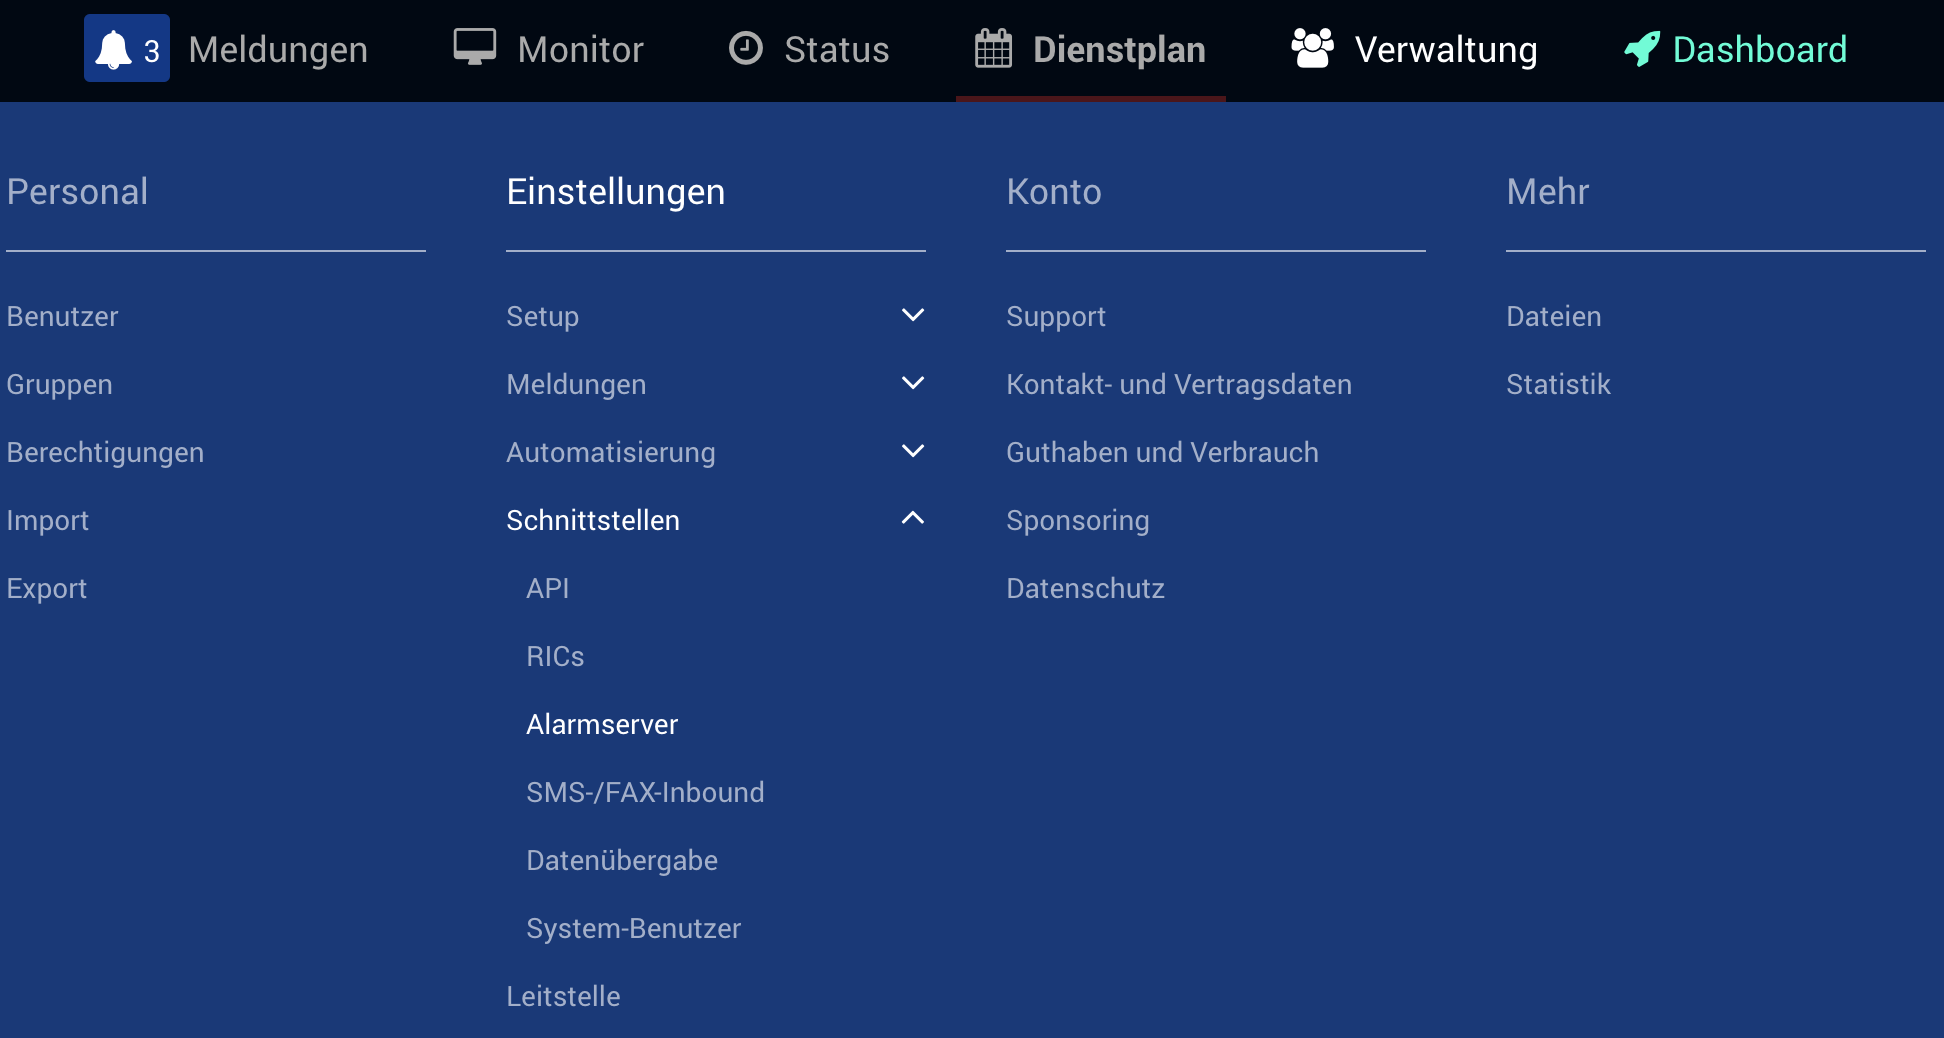This screenshot has width=1944, height=1038.
Task: Click the Status clock icon
Action: [x=745, y=48]
